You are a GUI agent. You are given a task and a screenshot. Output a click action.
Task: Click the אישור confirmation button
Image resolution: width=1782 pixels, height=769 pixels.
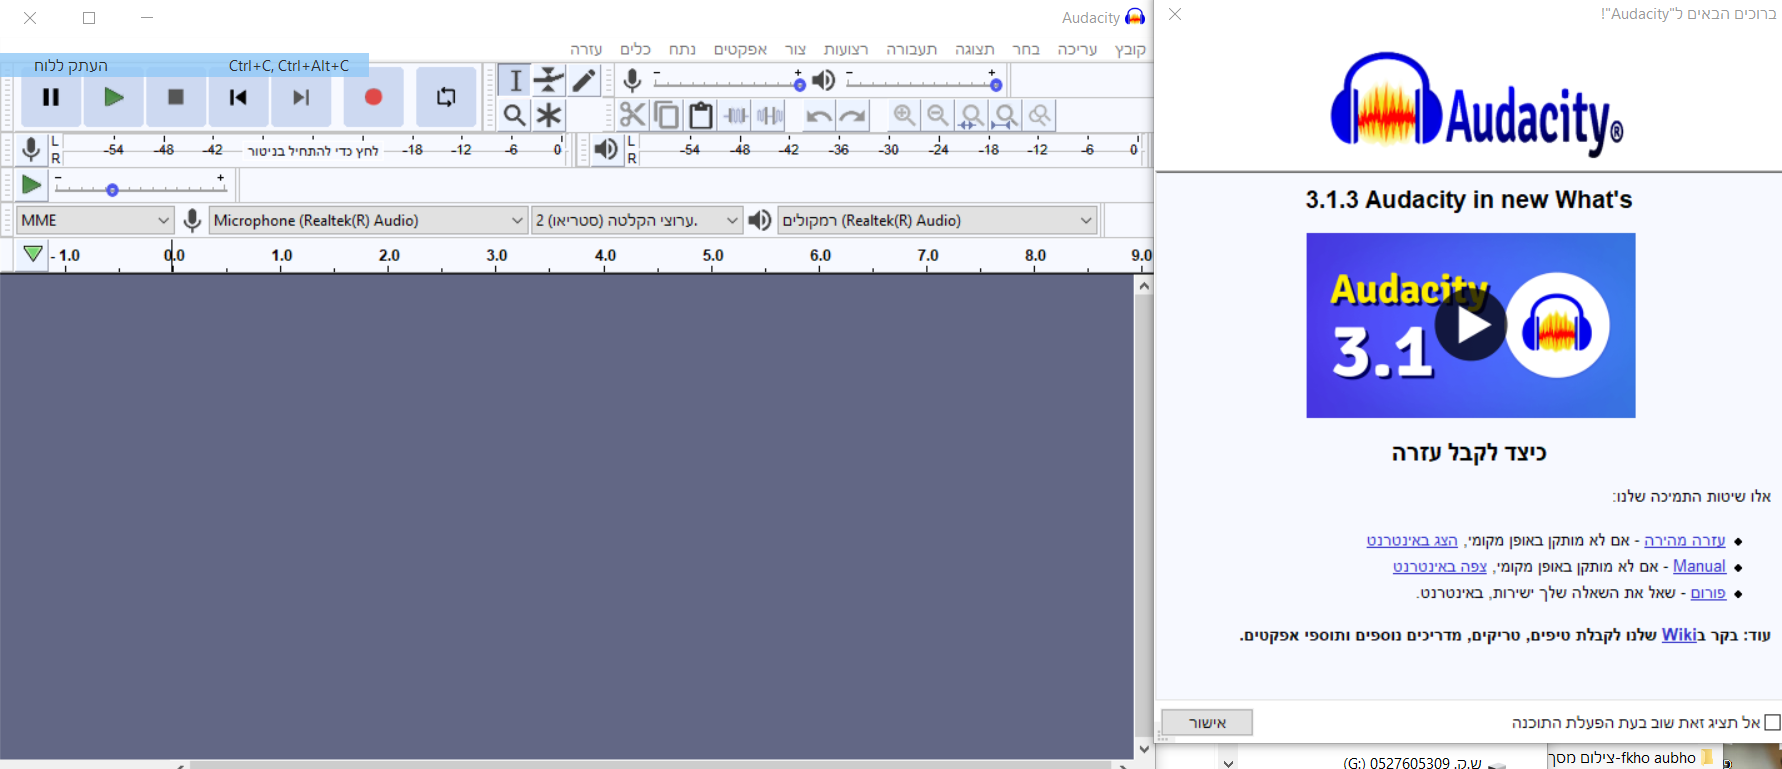1207,722
